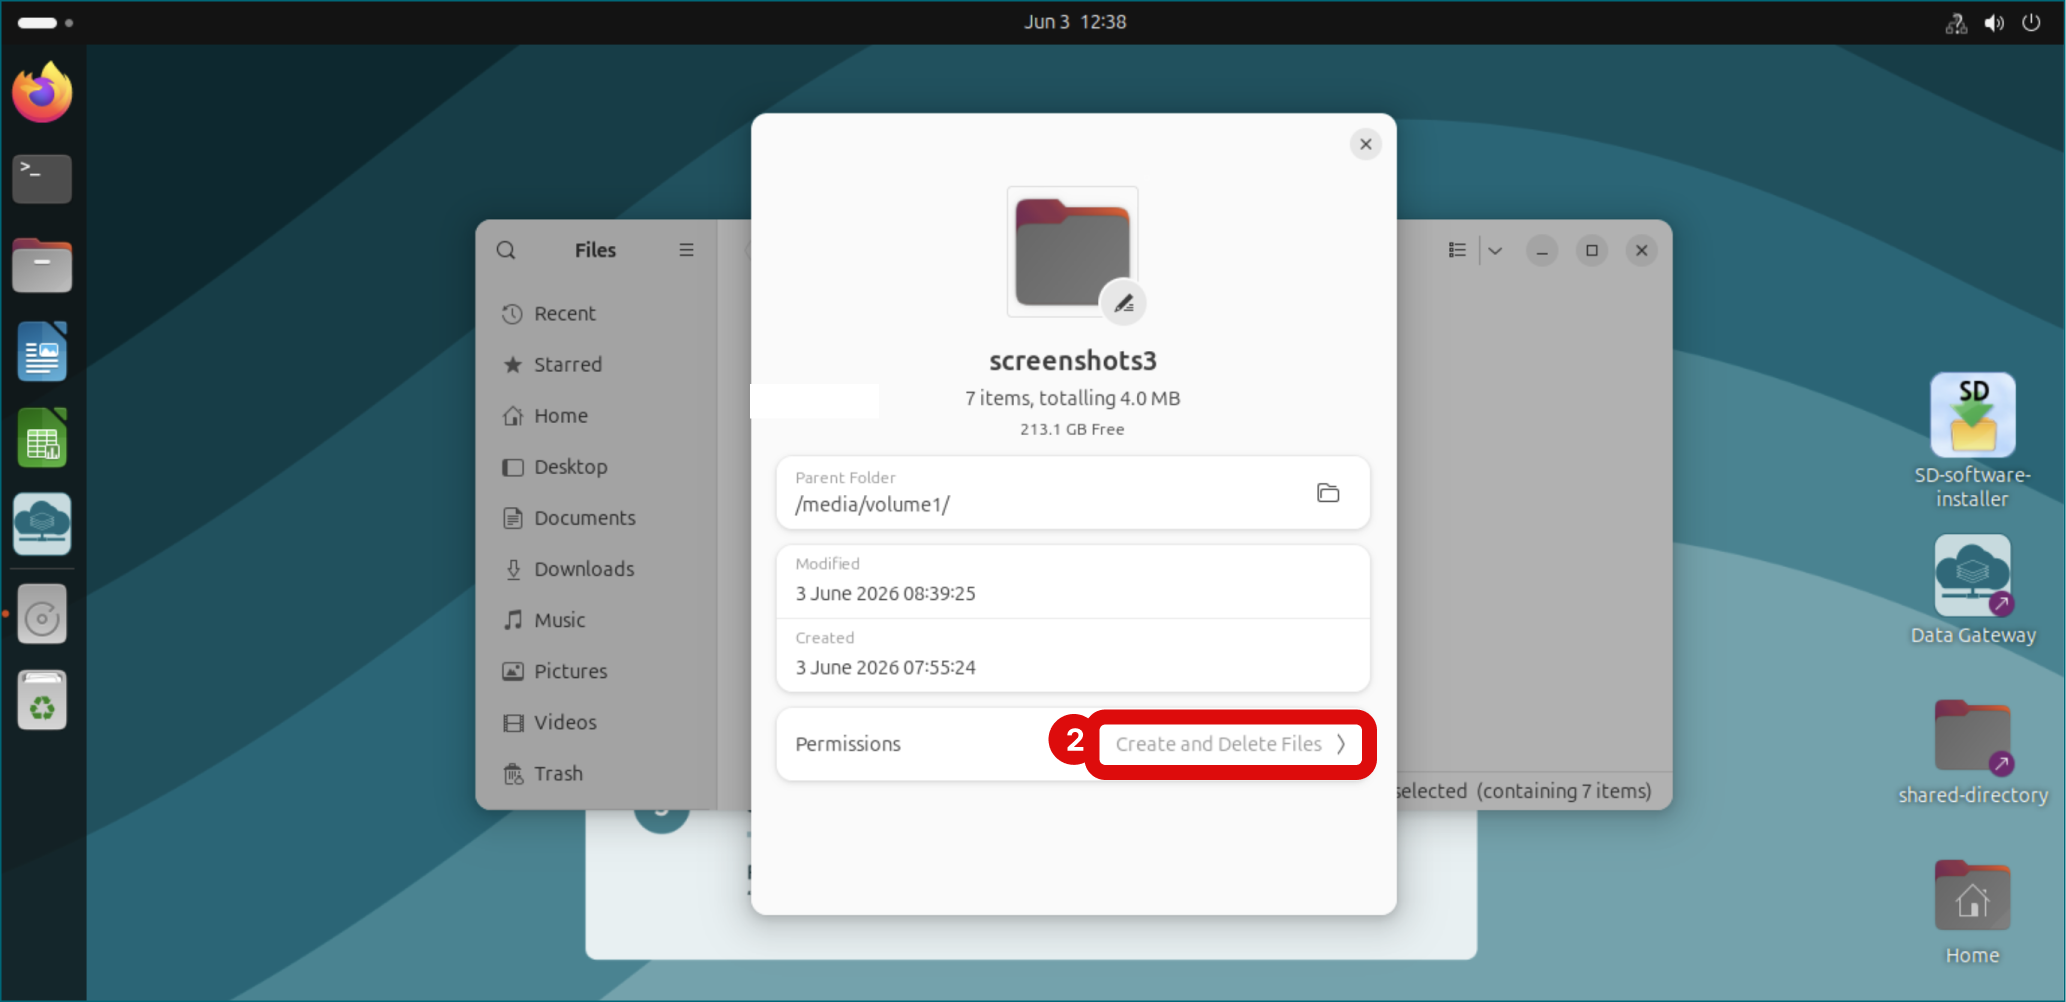The width and height of the screenshot is (2066, 1002).
Task: Click '7 items, totalling 4.0 MB' text
Action: coord(1073,398)
